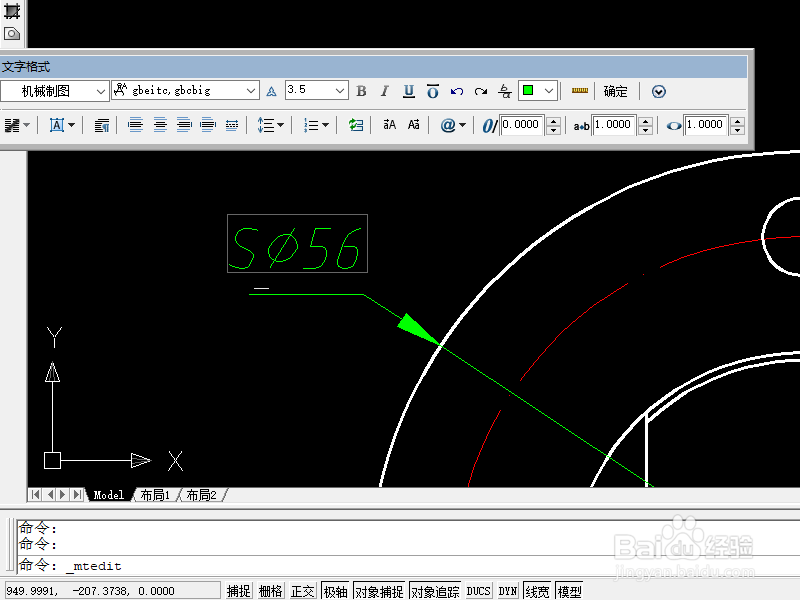
Task: Toggle 对象追踪 object tracking
Action: 435,591
